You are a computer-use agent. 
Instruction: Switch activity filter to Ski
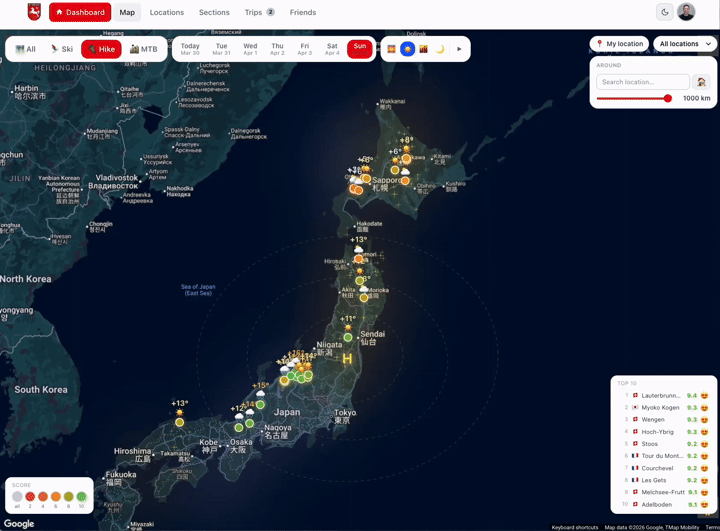[x=62, y=49]
